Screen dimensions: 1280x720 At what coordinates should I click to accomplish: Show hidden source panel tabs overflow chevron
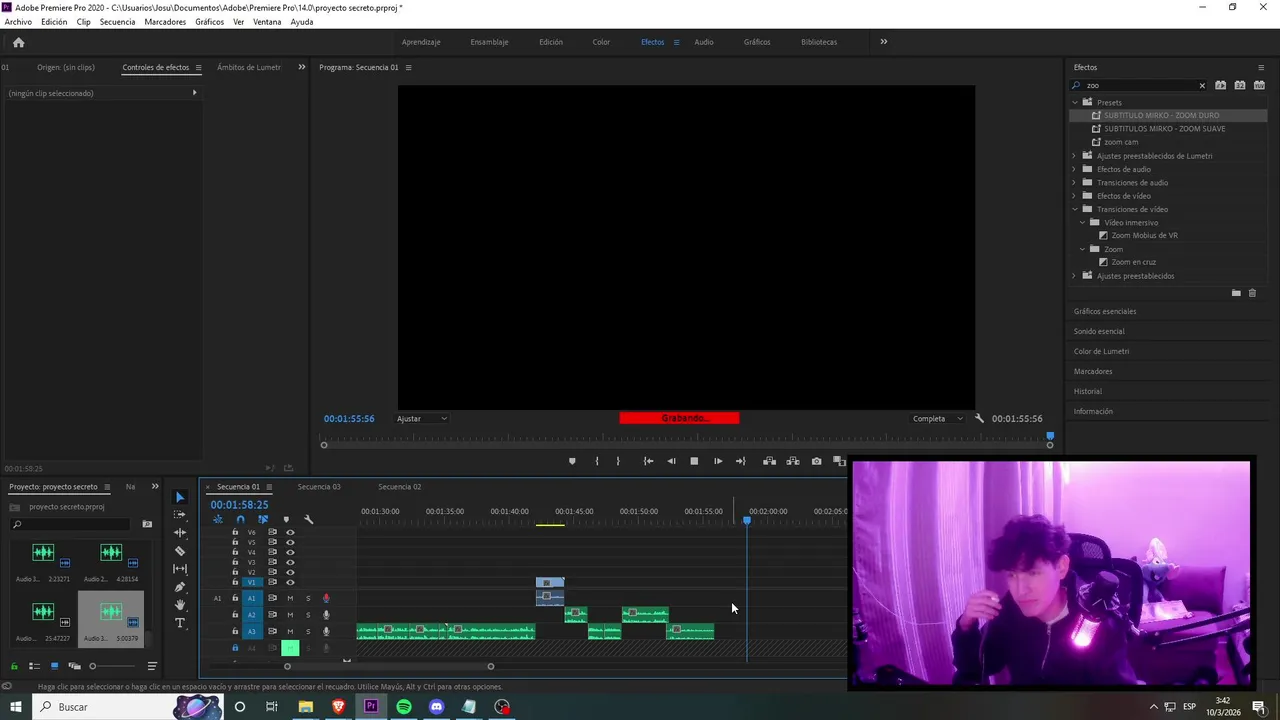[x=301, y=67]
